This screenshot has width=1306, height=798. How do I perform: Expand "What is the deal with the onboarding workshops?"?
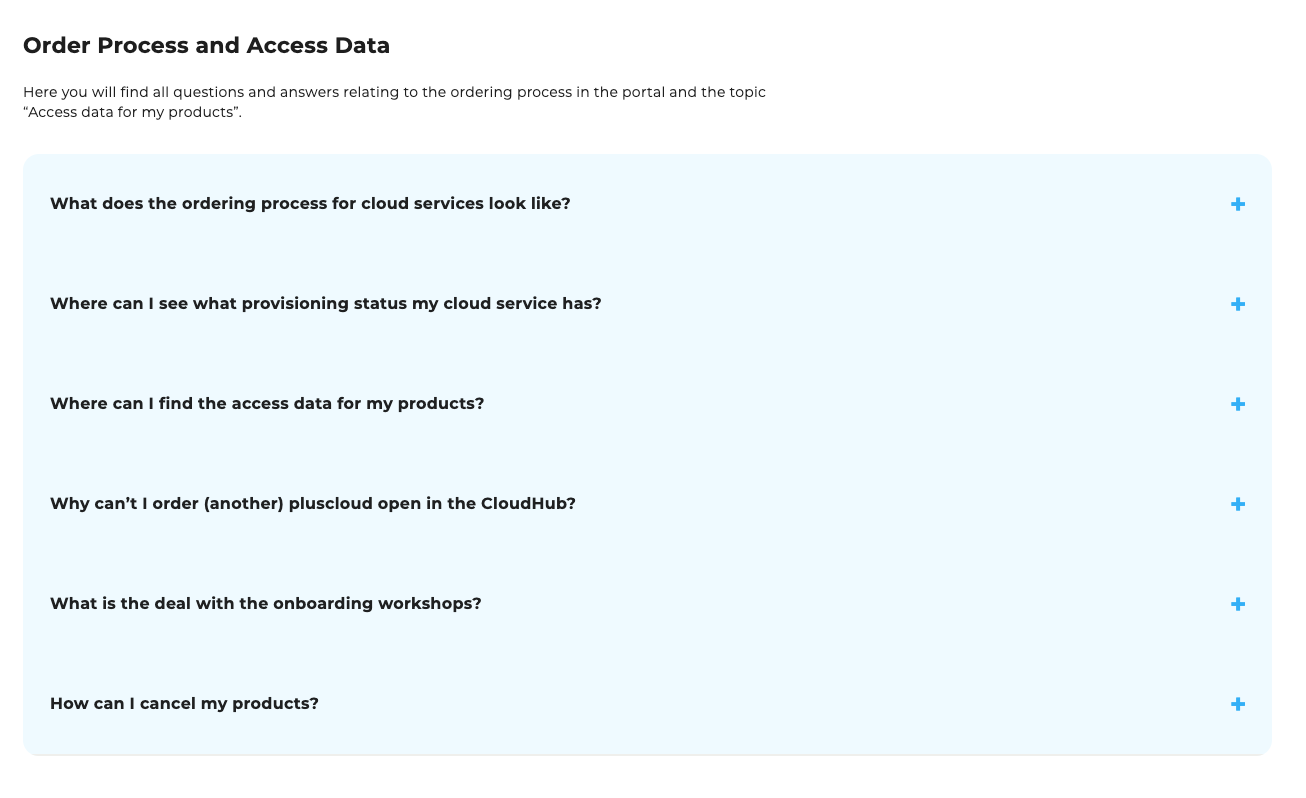pyautogui.click(x=265, y=604)
